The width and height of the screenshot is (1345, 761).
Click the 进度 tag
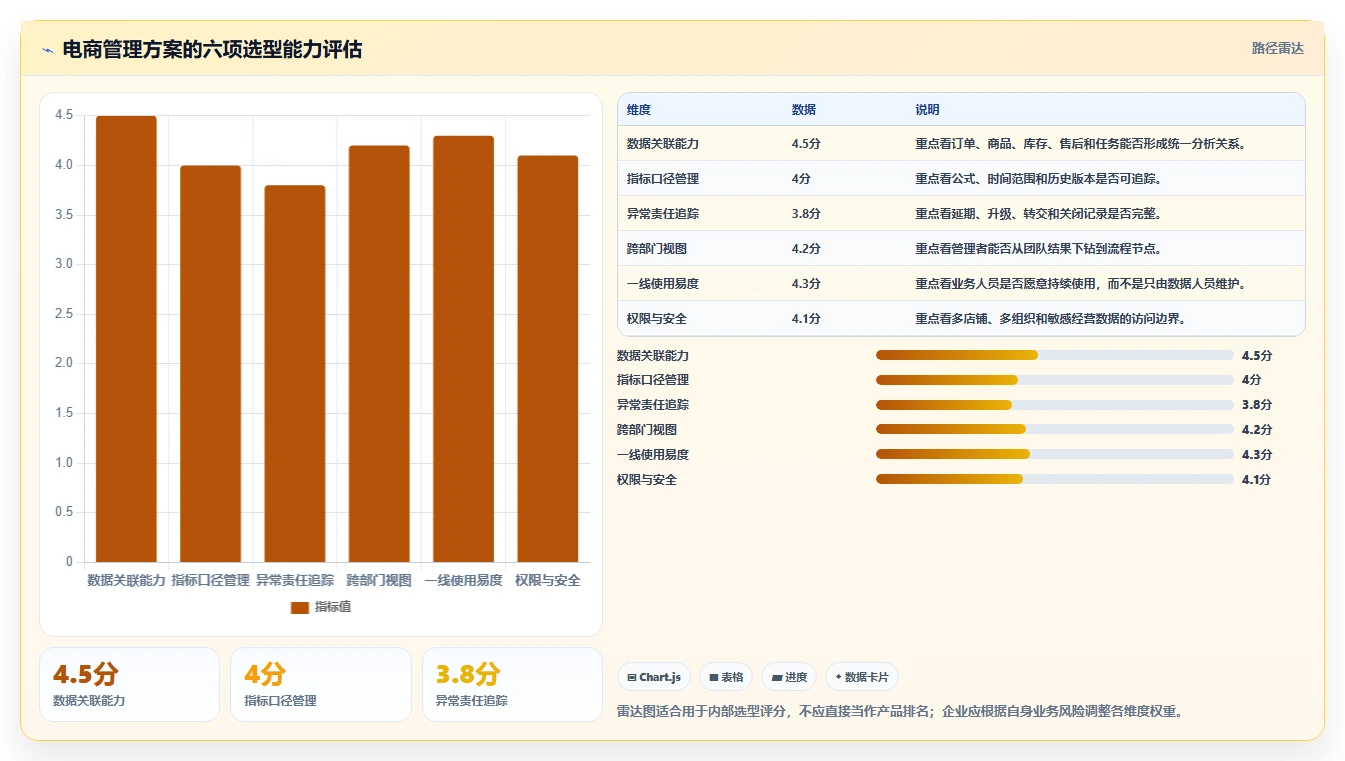tap(789, 677)
